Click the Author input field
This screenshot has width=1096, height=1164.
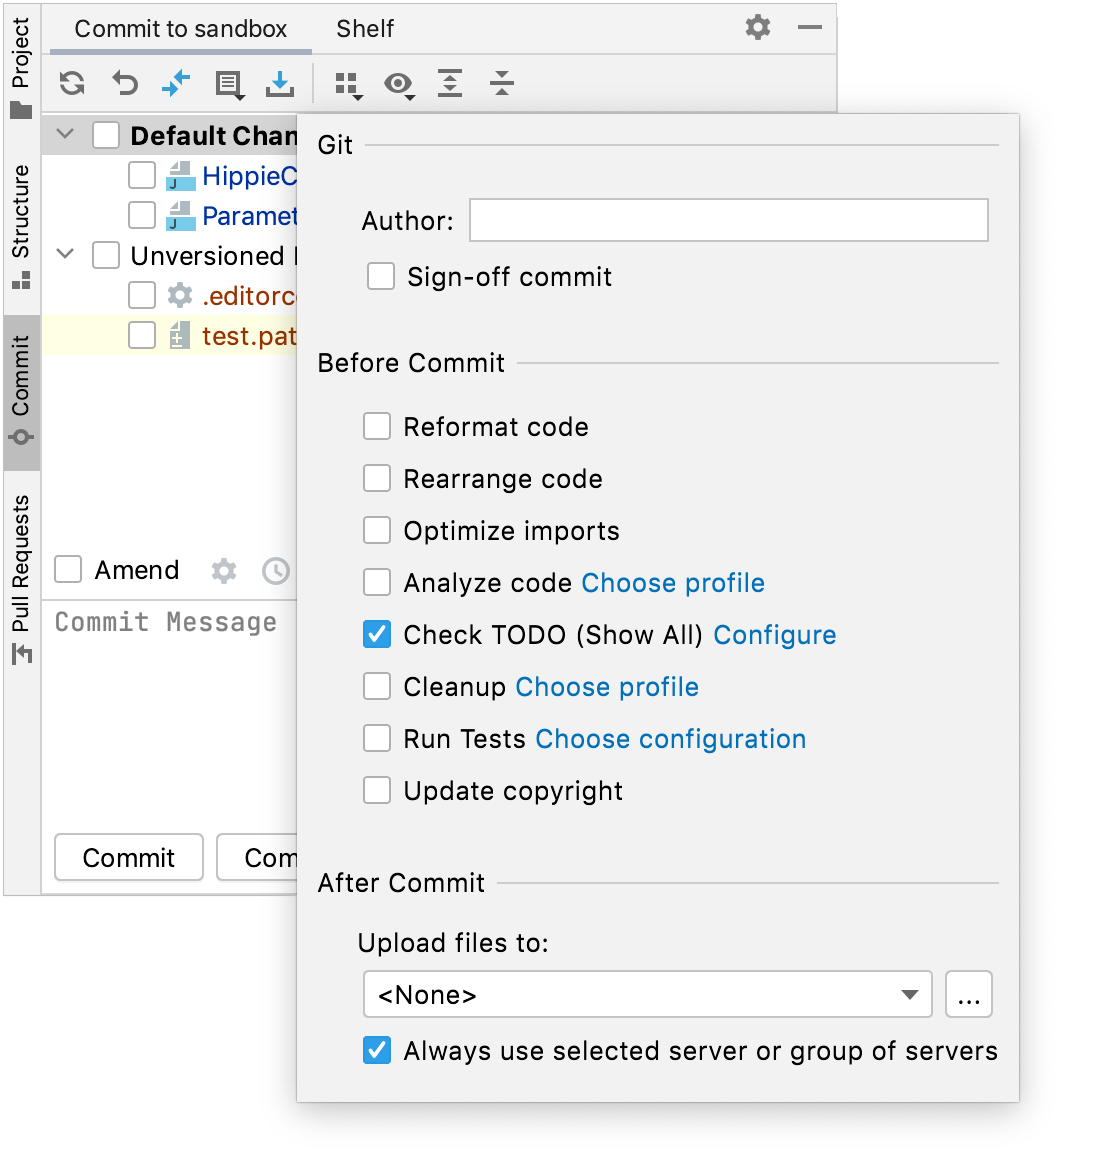(728, 220)
